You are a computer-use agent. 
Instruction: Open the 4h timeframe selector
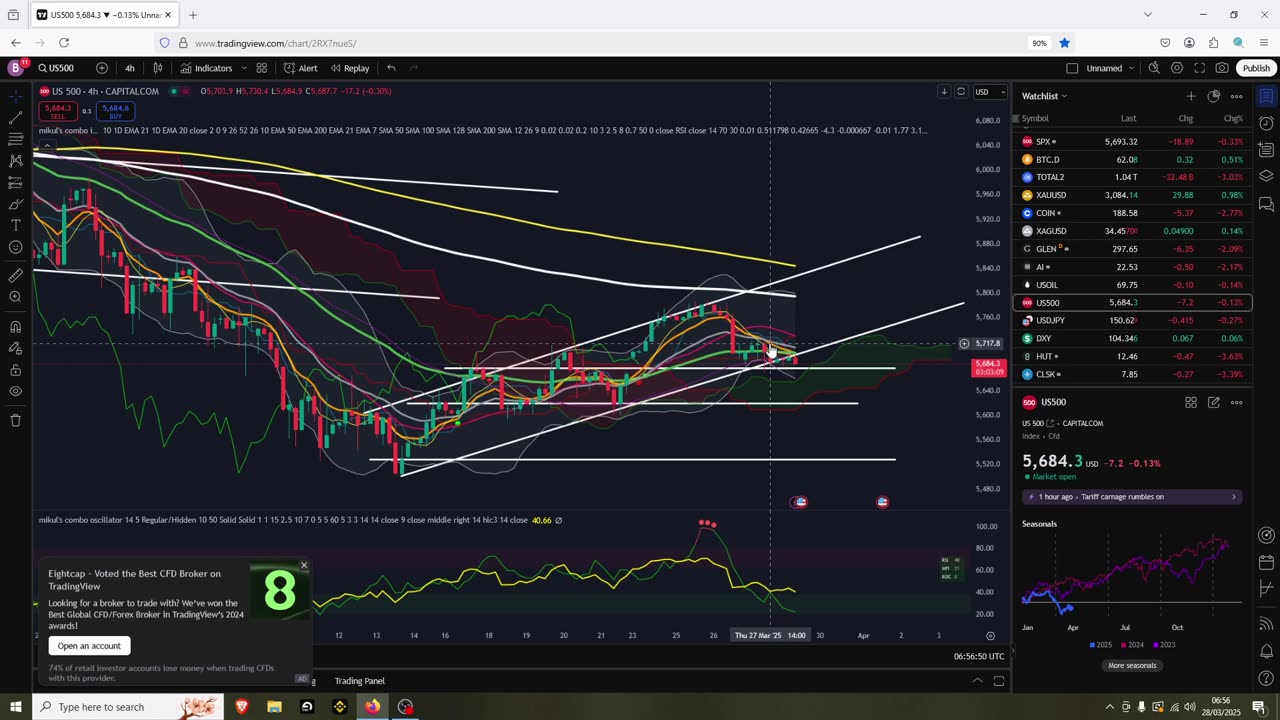[130, 68]
